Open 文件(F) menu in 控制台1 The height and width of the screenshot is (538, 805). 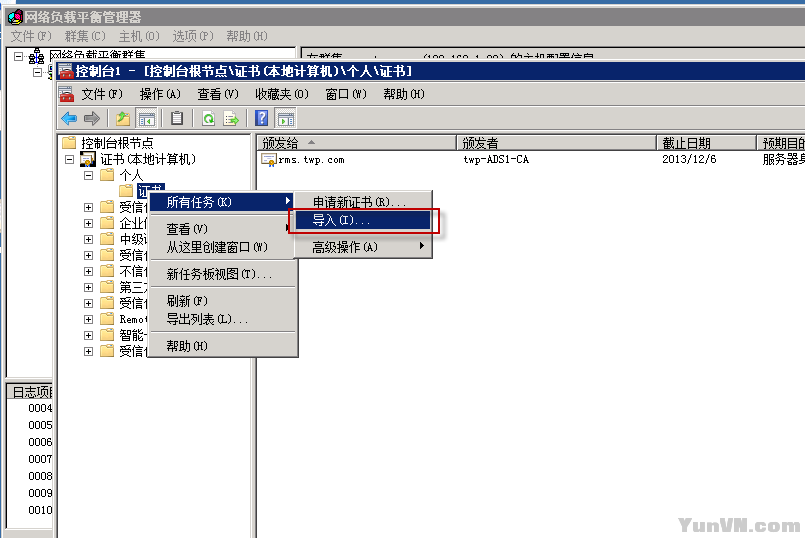(102, 94)
